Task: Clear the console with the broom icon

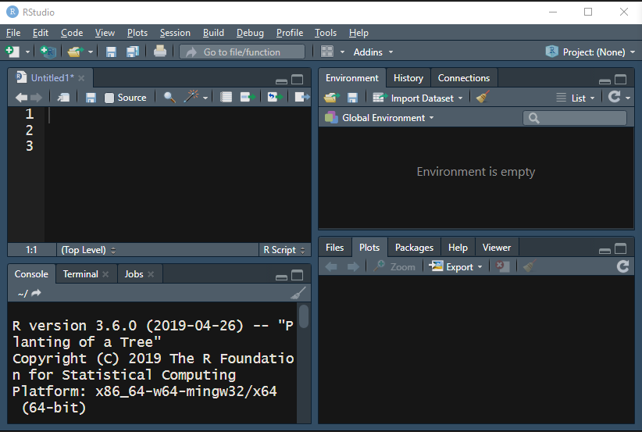Action: tap(298, 293)
